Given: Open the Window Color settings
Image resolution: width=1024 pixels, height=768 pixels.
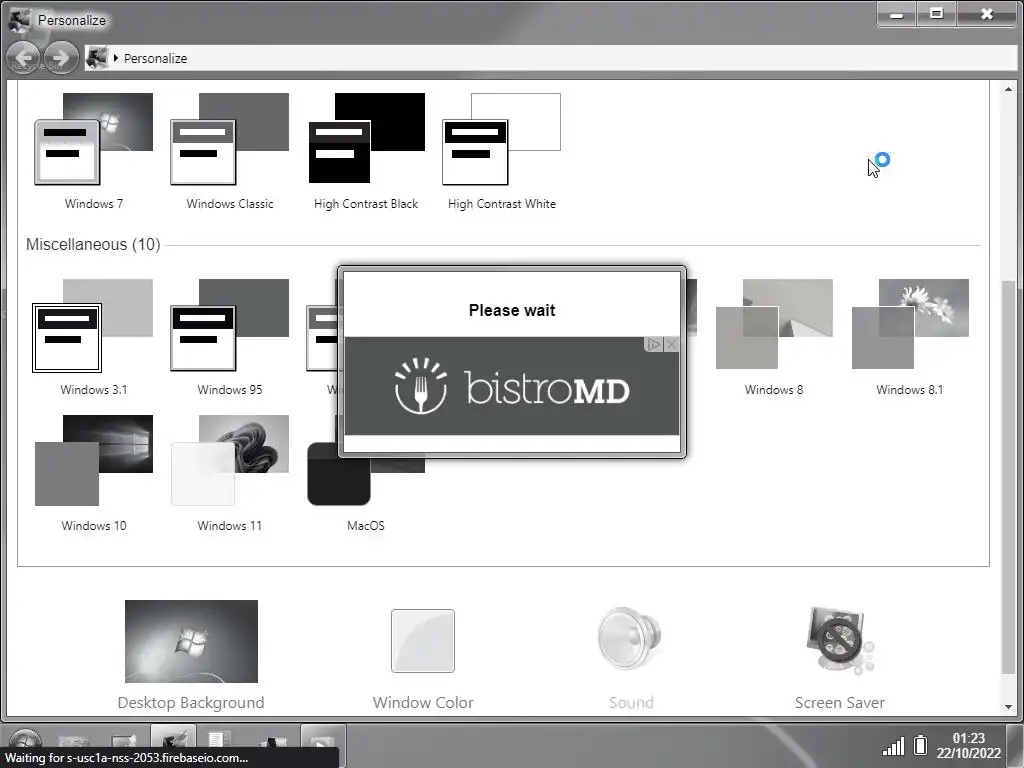Looking at the screenshot, I should click(423, 658).
